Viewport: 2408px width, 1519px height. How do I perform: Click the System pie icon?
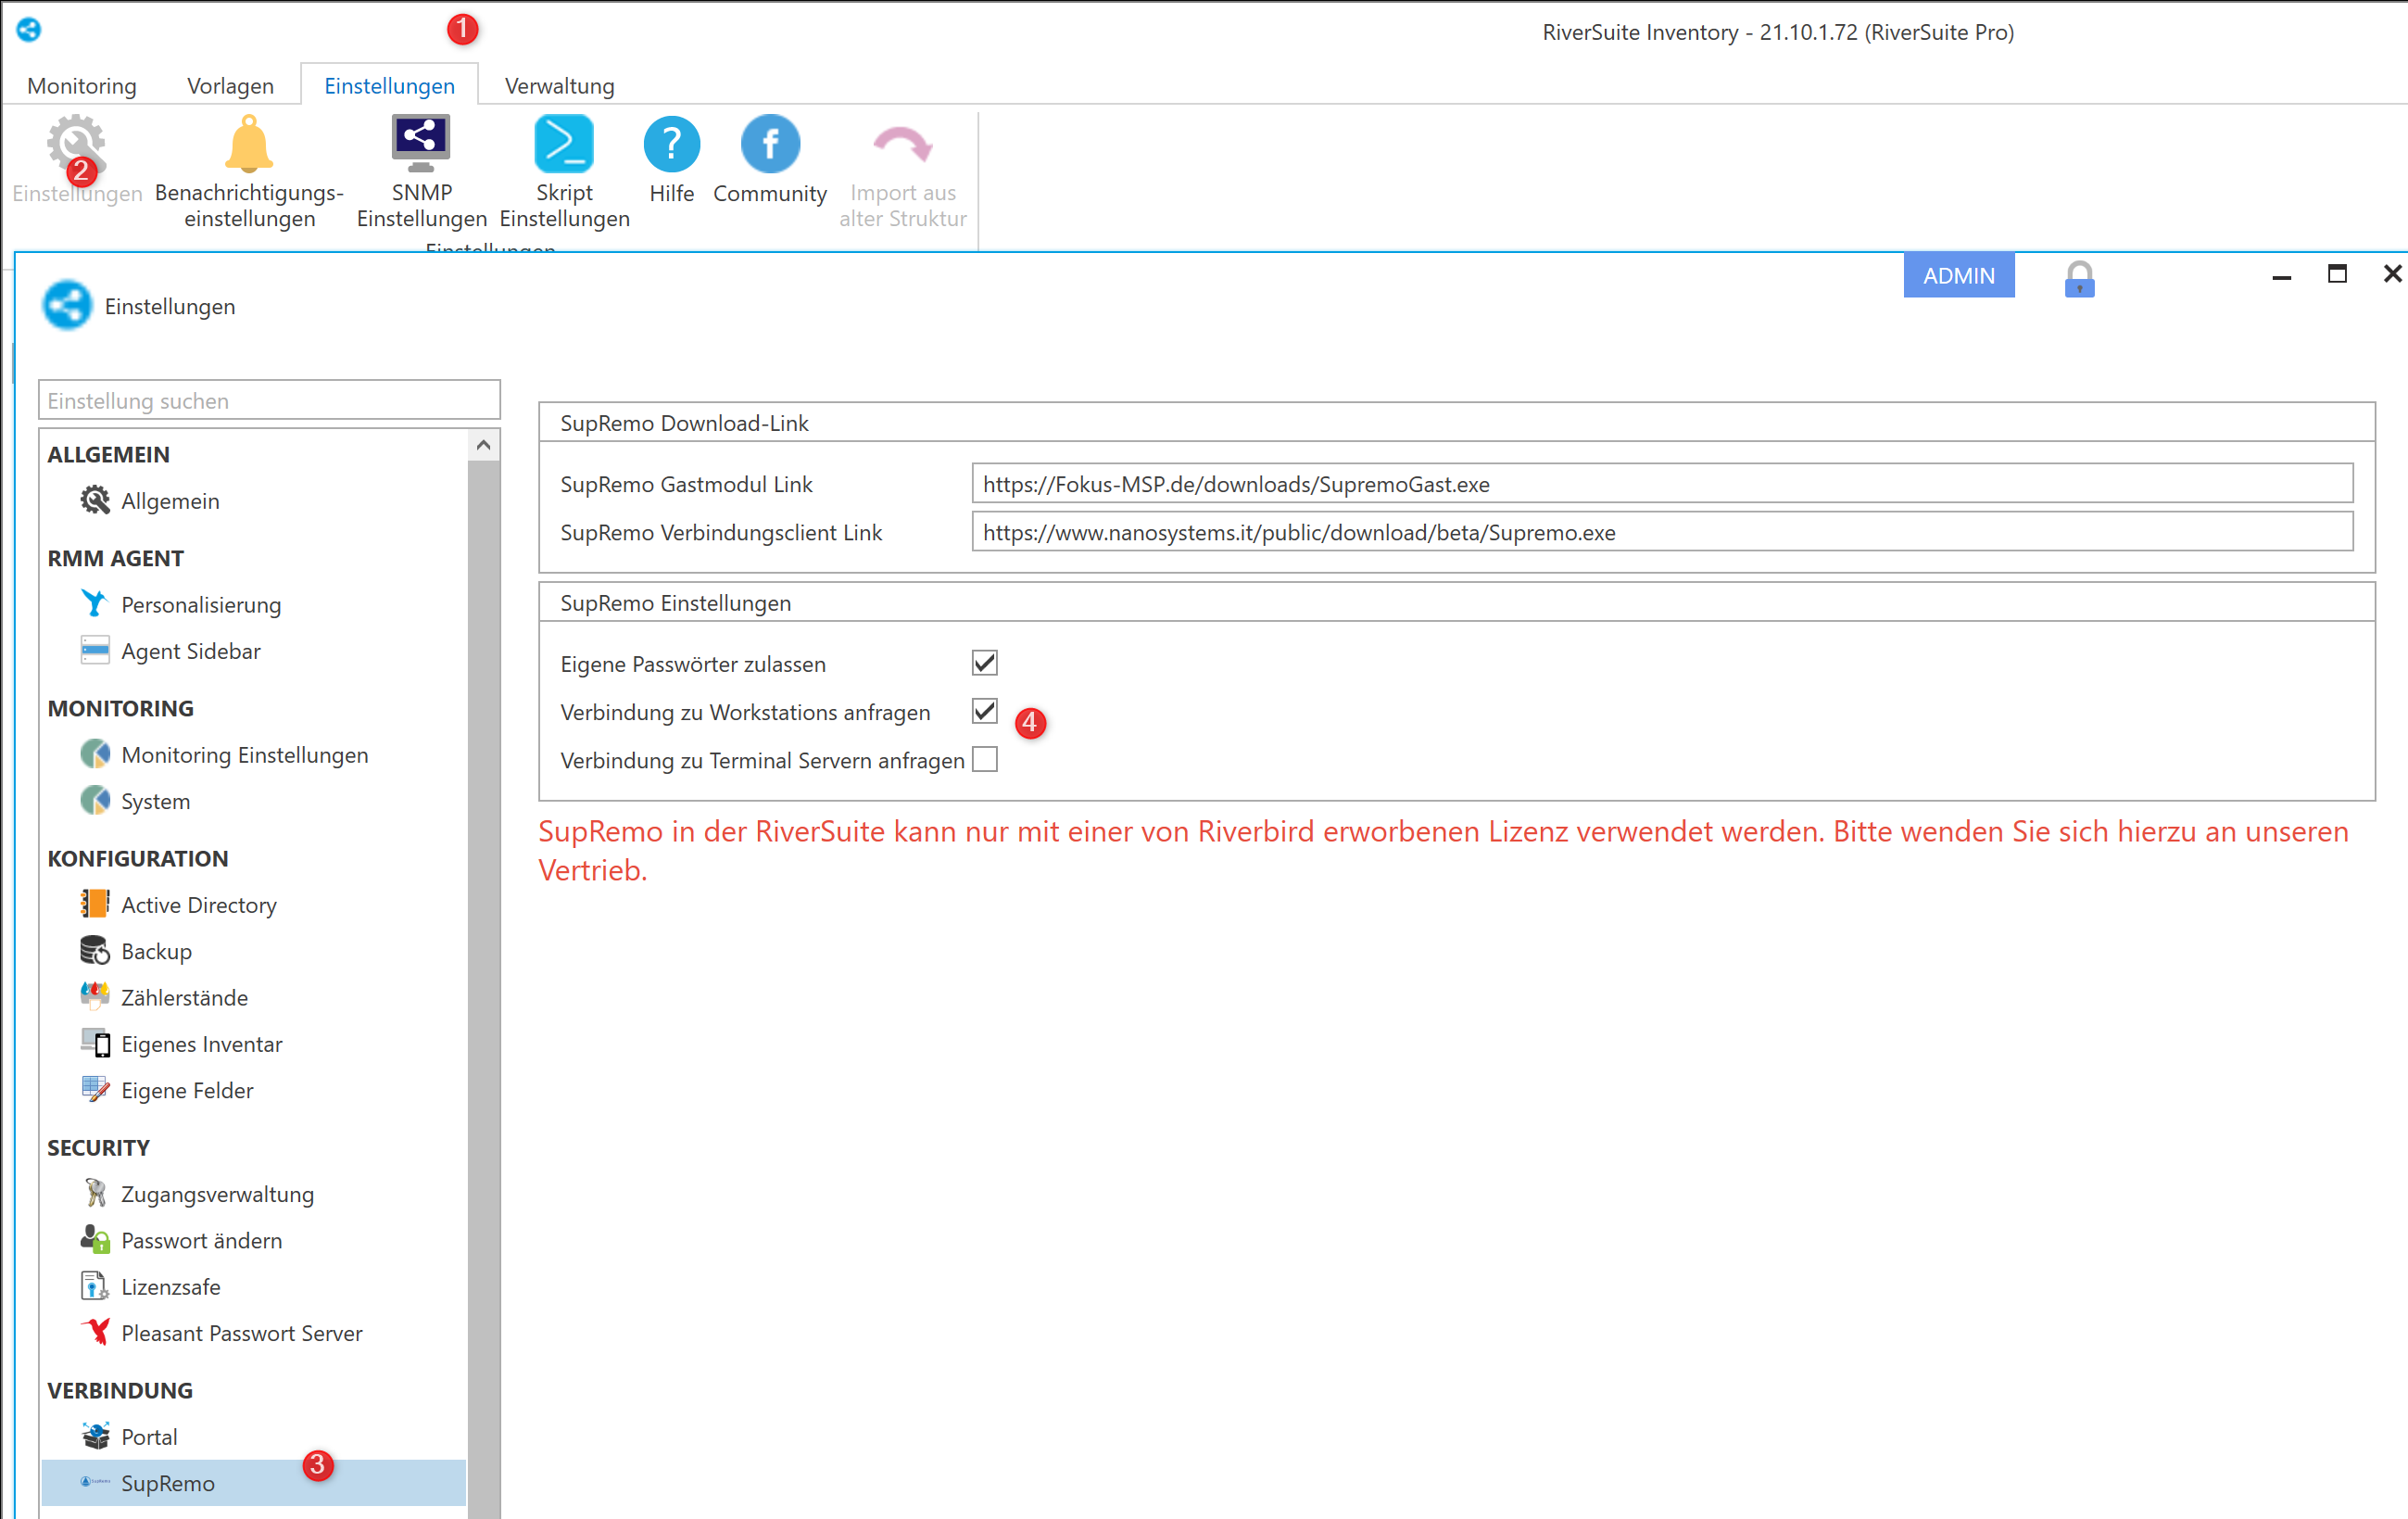95,800
